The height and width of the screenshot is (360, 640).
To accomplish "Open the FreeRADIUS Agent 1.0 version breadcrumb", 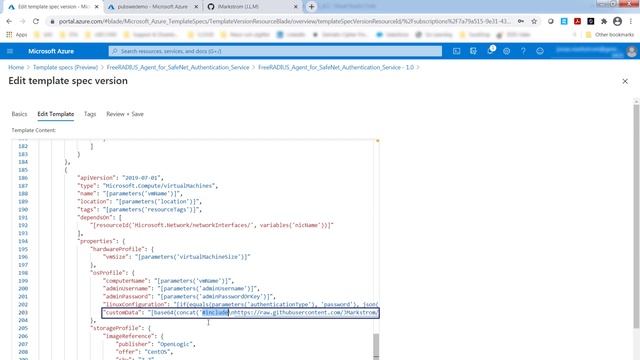I will coord(336,67).
